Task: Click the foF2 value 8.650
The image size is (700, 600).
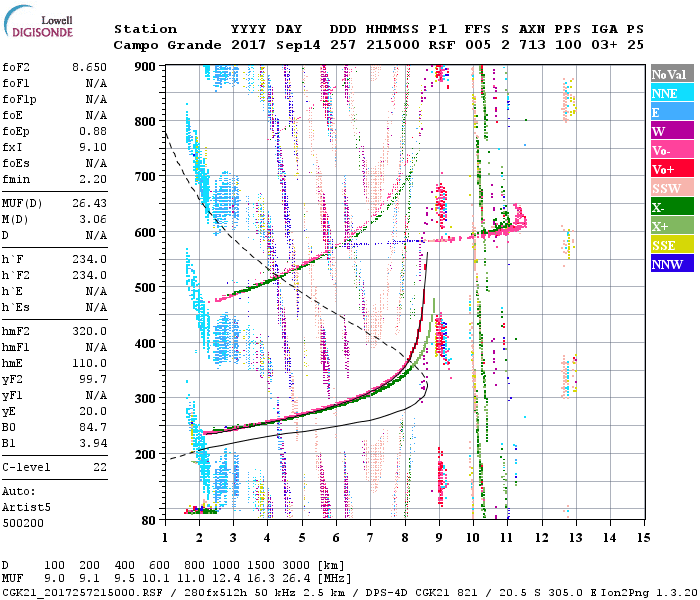Action: [x=88, y=66]
